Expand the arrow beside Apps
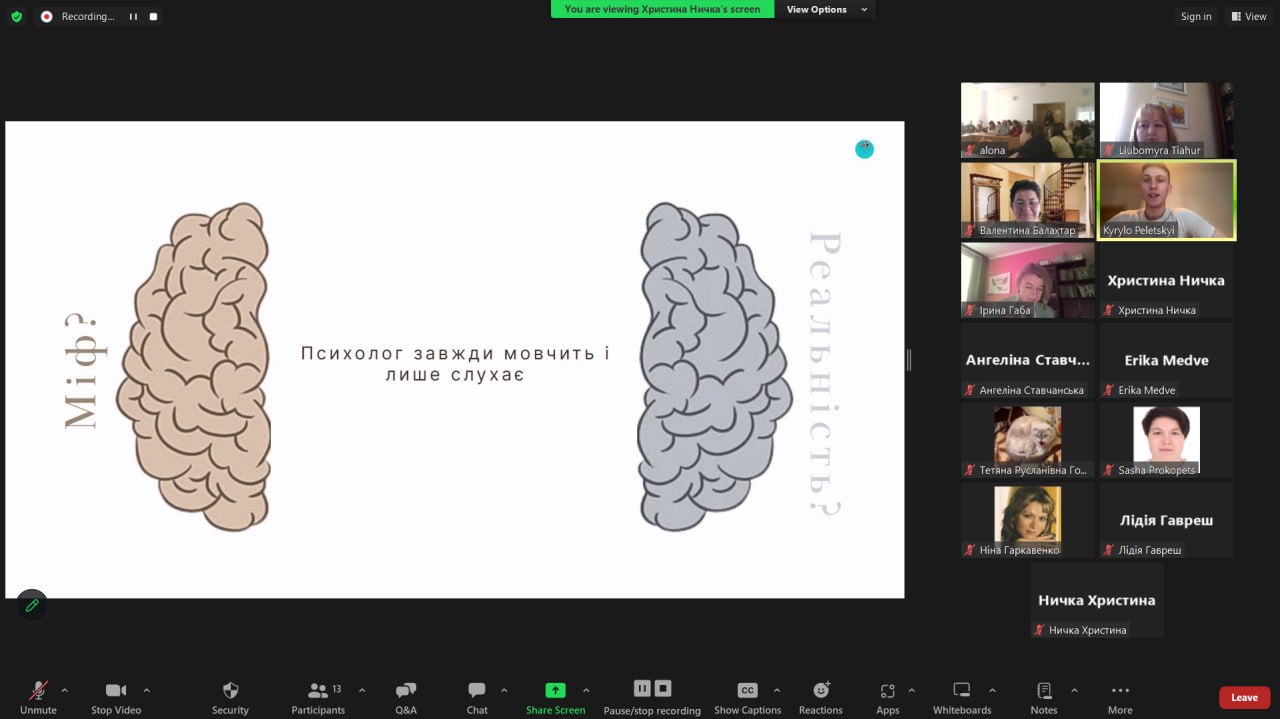Screen dimensions: 1280x719 911,690
